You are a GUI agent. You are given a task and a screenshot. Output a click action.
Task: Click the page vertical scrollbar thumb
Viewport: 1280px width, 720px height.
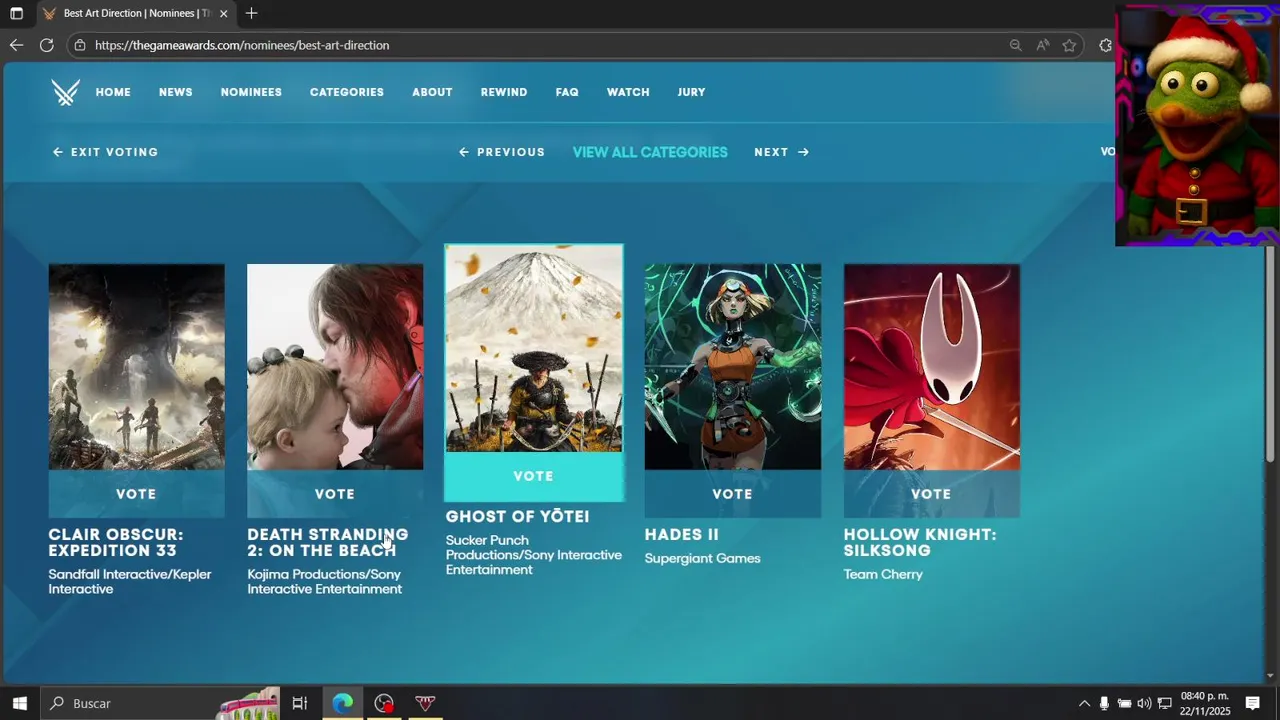click(x=1270, y=353)
